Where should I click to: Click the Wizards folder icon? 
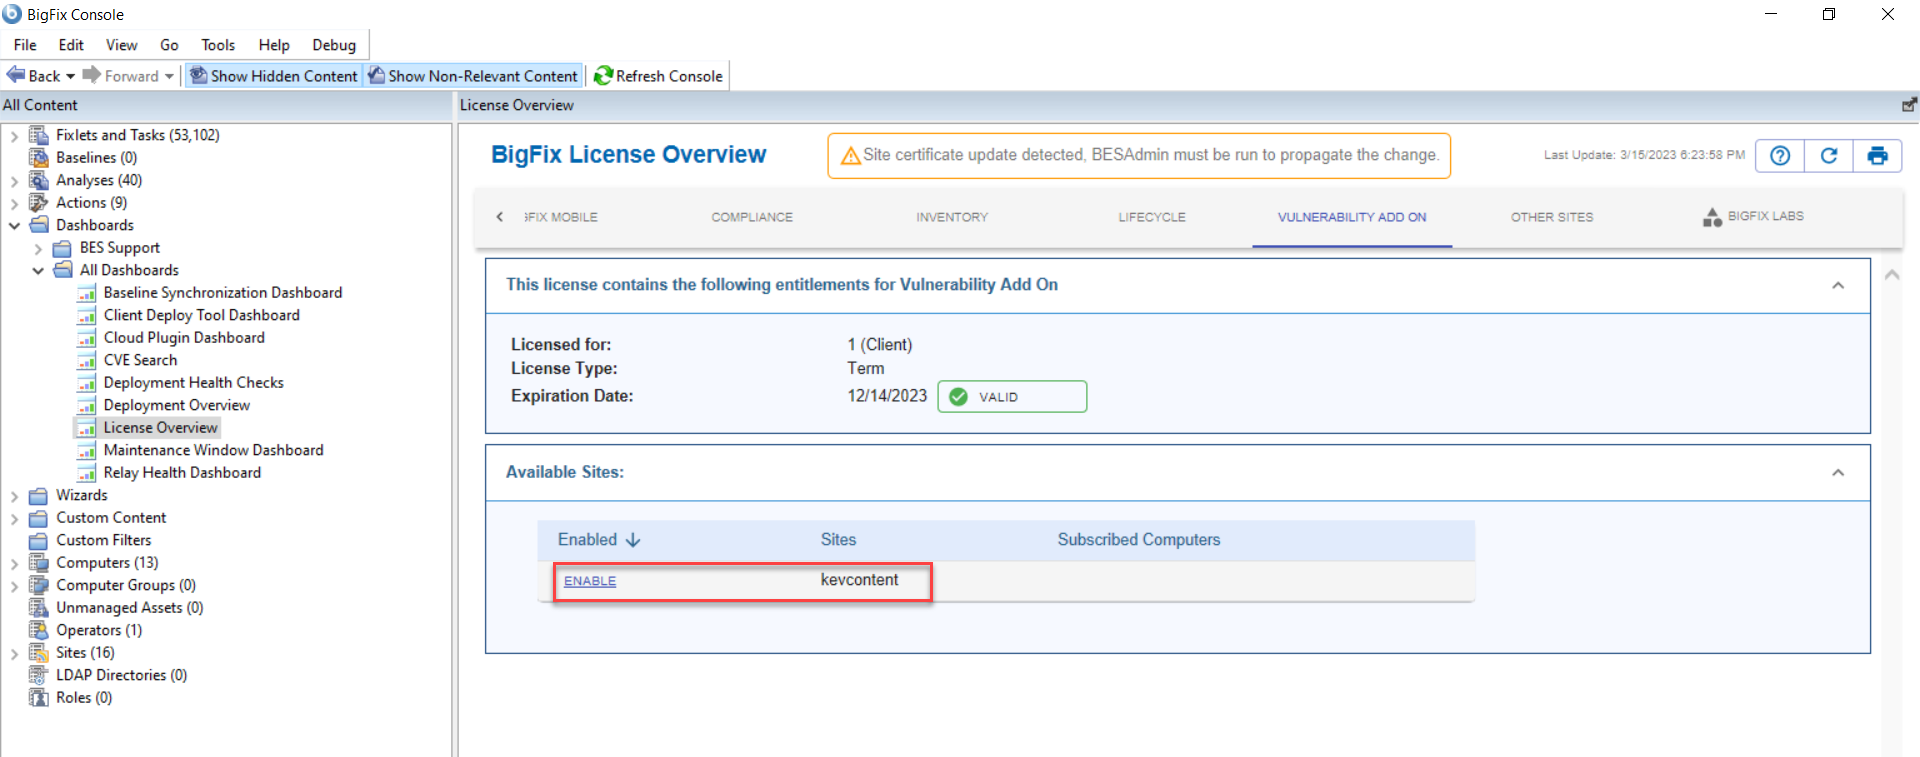[39, 495]
